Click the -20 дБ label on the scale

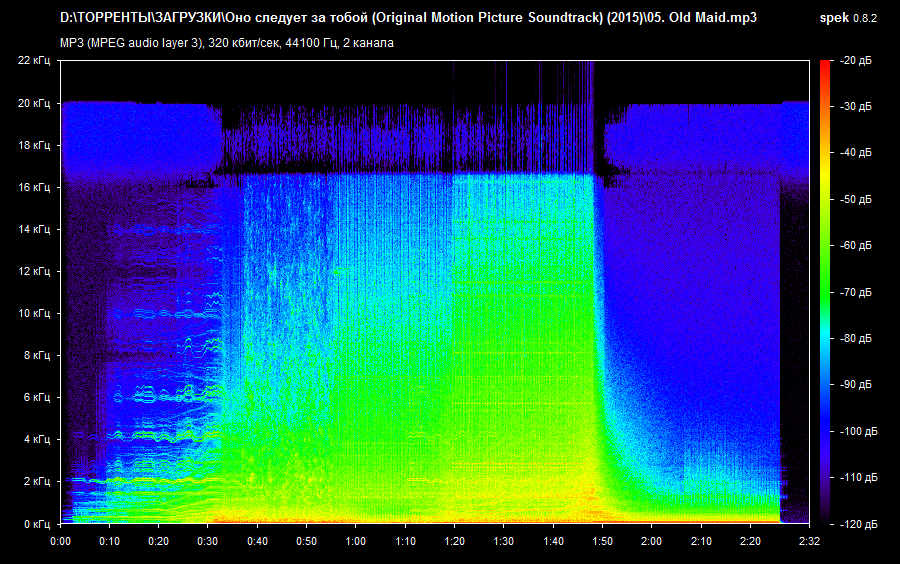point(856,61)
